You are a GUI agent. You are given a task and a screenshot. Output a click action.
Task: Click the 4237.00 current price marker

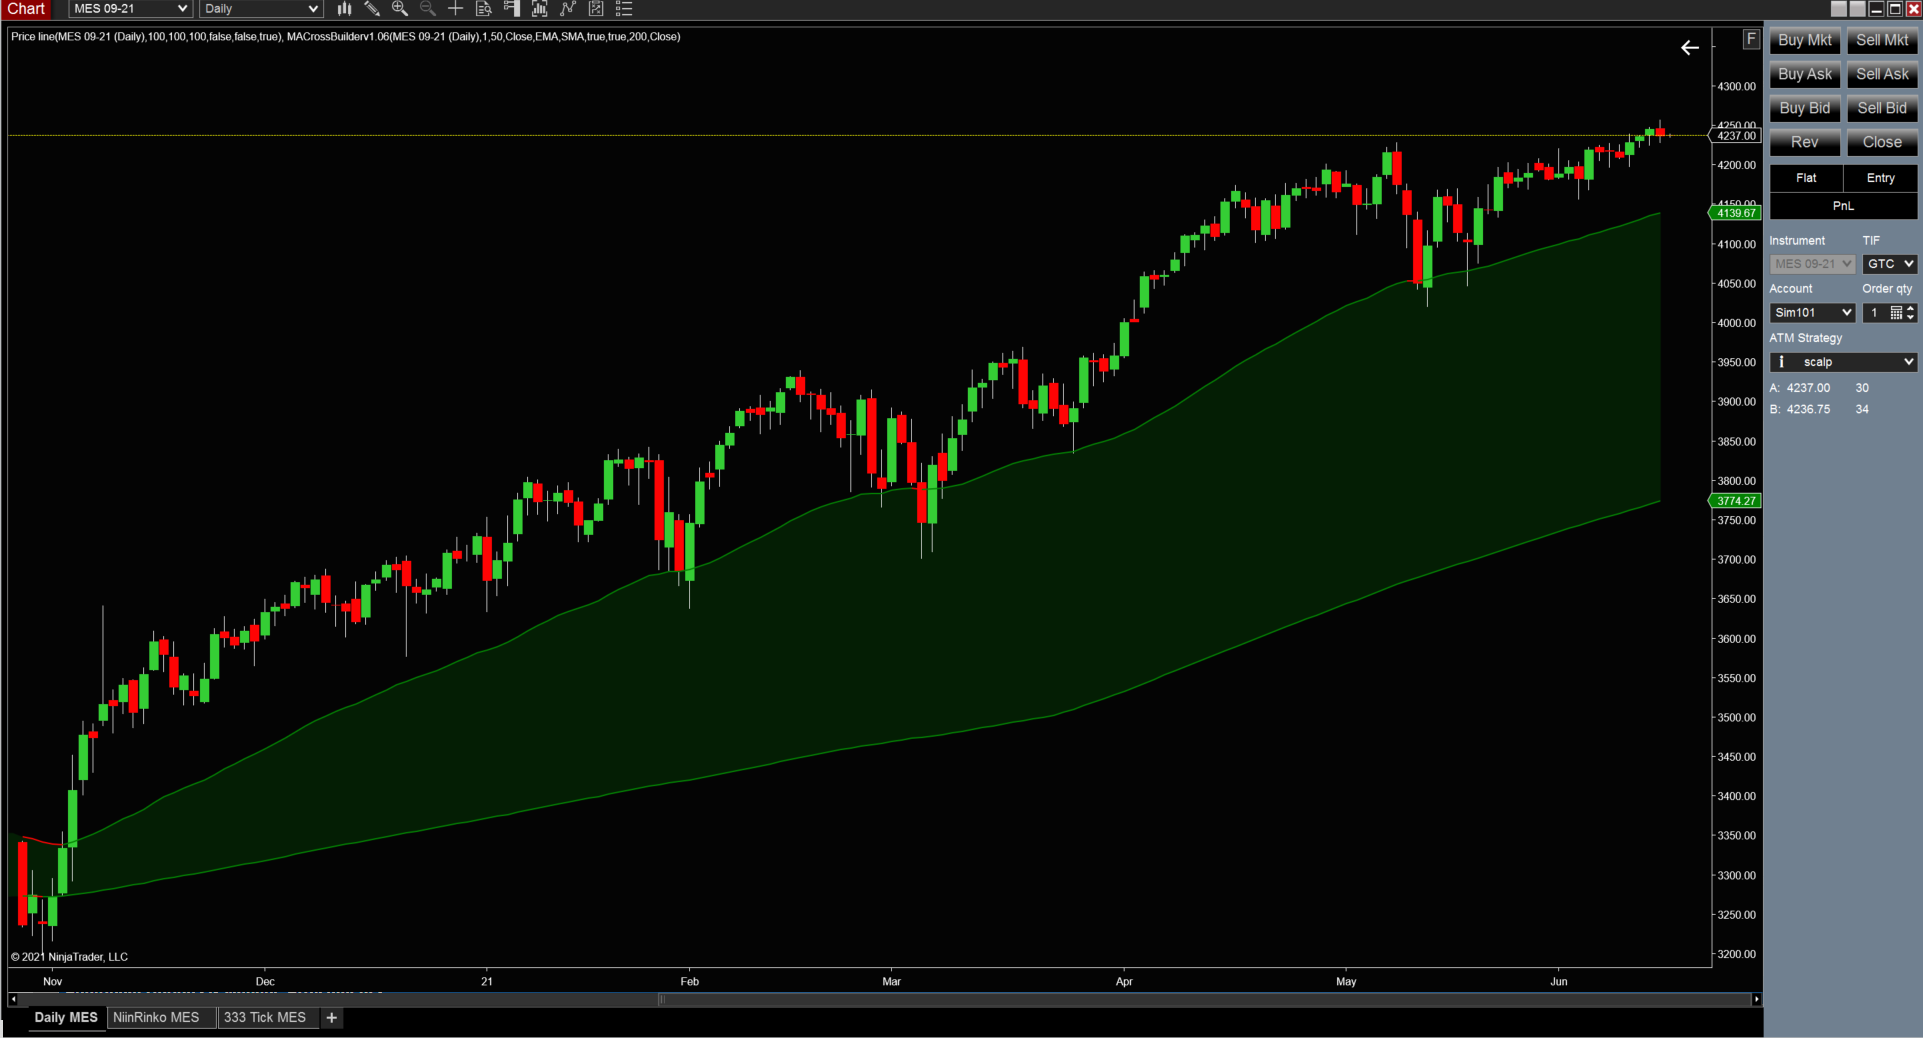tap(1736, 136)
